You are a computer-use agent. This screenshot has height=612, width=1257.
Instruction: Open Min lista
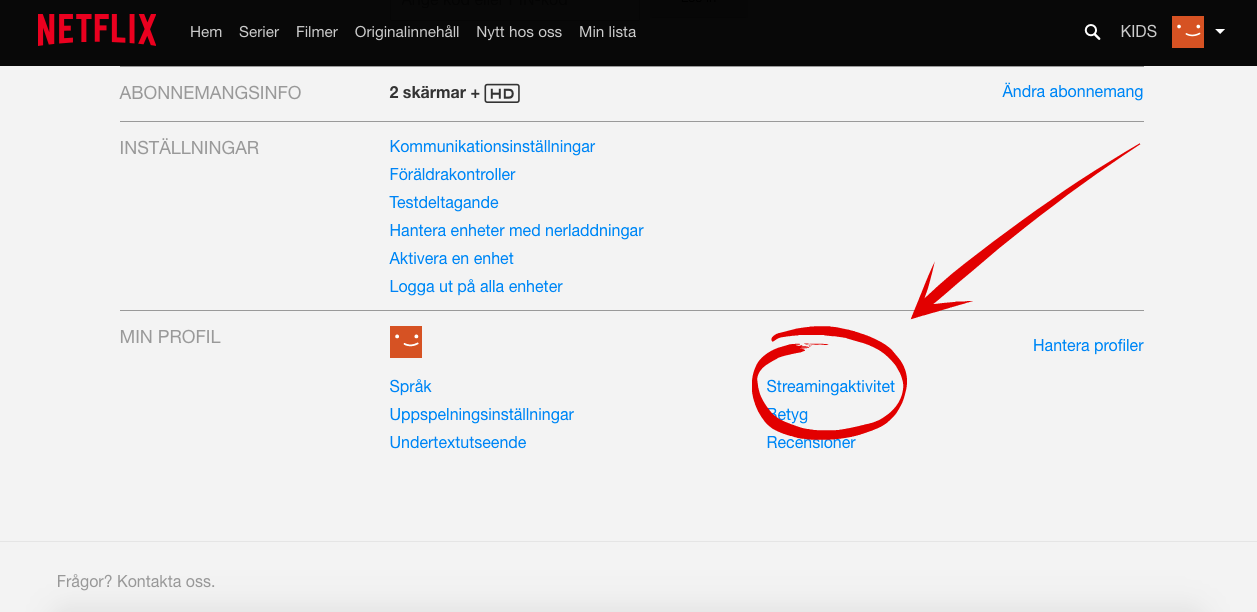608,32
